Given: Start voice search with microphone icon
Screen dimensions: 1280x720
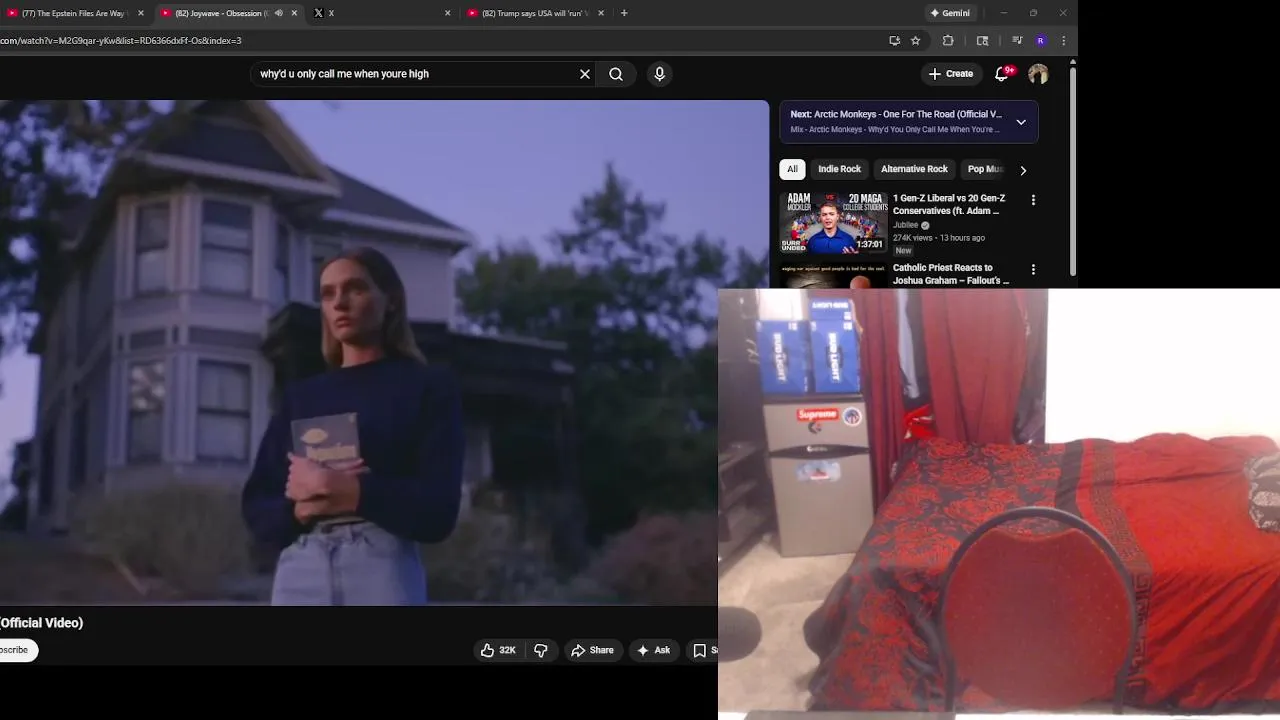Looking at the screenshot, I should click(x=659, y=74).
